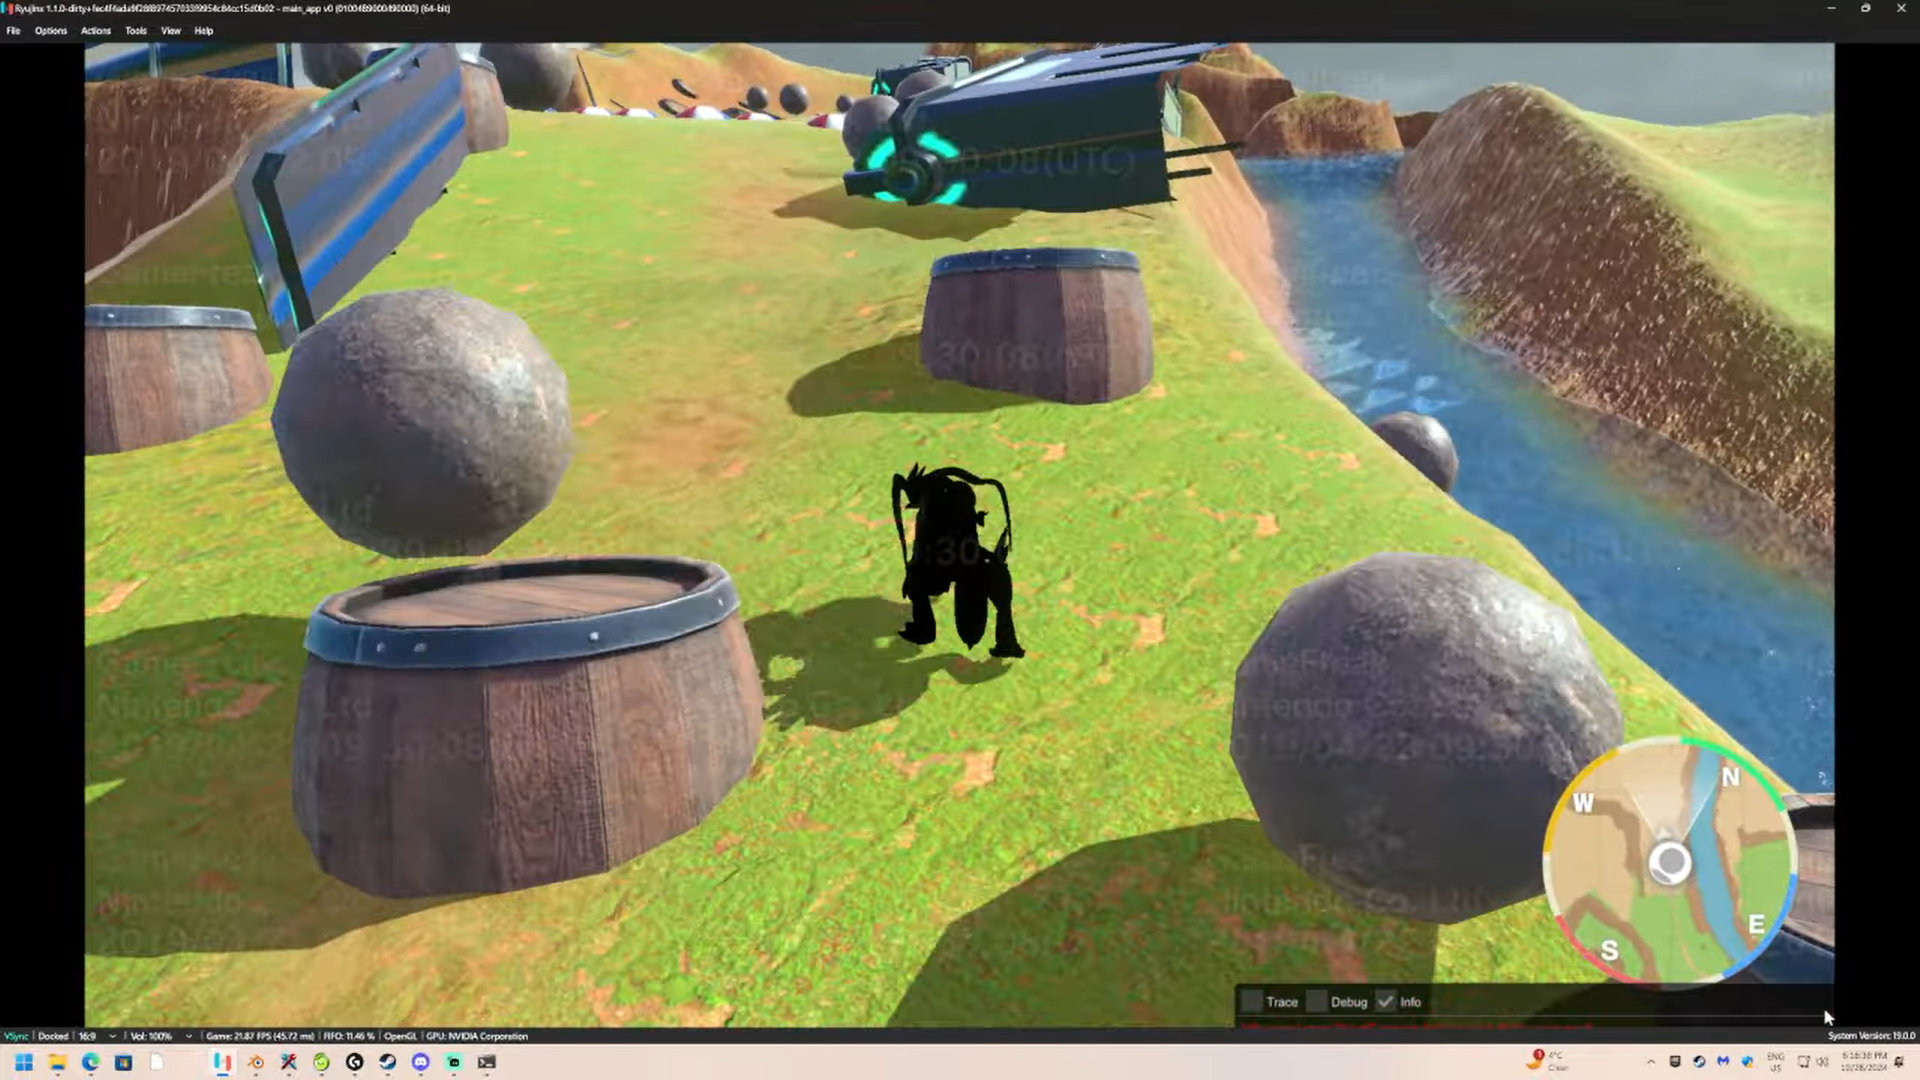Uncheck the Info log checkbox
The image size is (1920, 1080).
pos(1385,1001)
